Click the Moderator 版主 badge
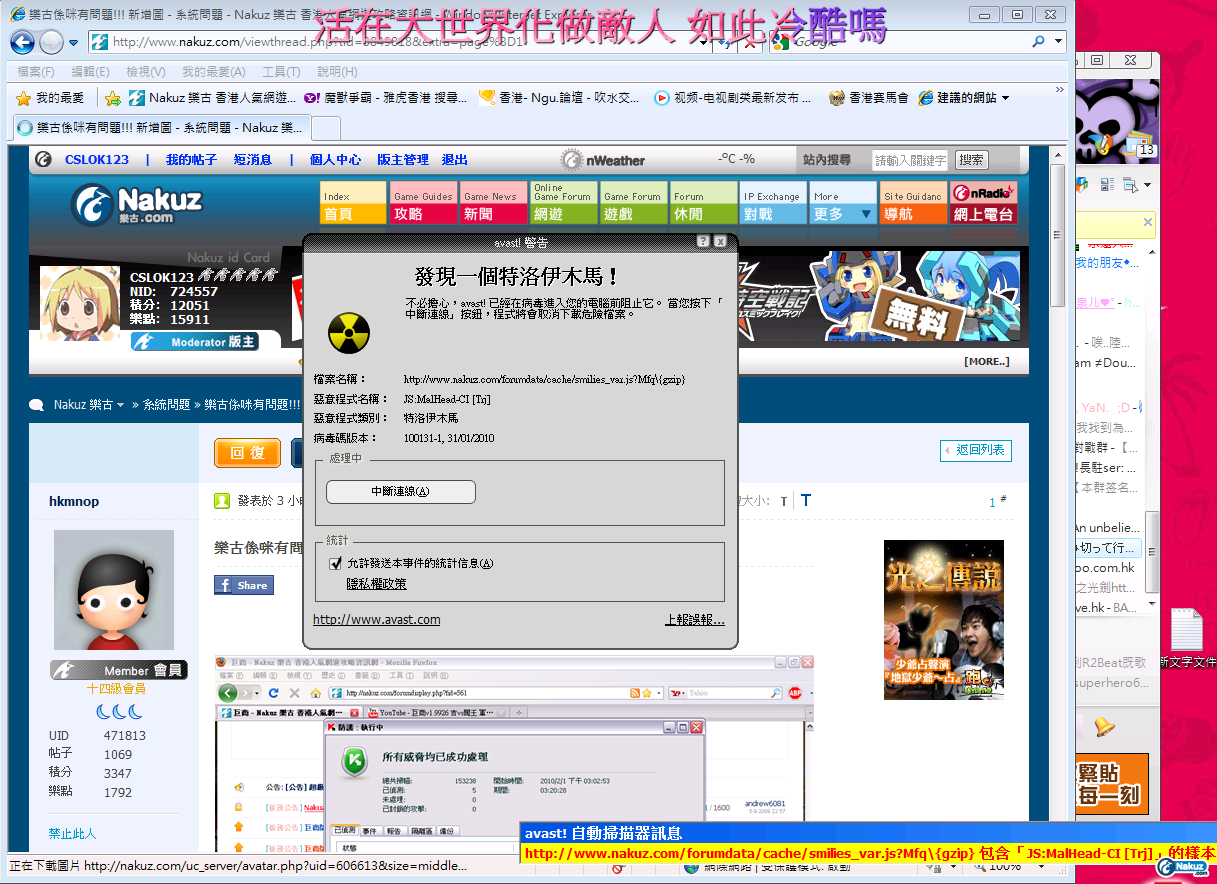The height and width of the screenshot is (884, 1217). point(195,342)
